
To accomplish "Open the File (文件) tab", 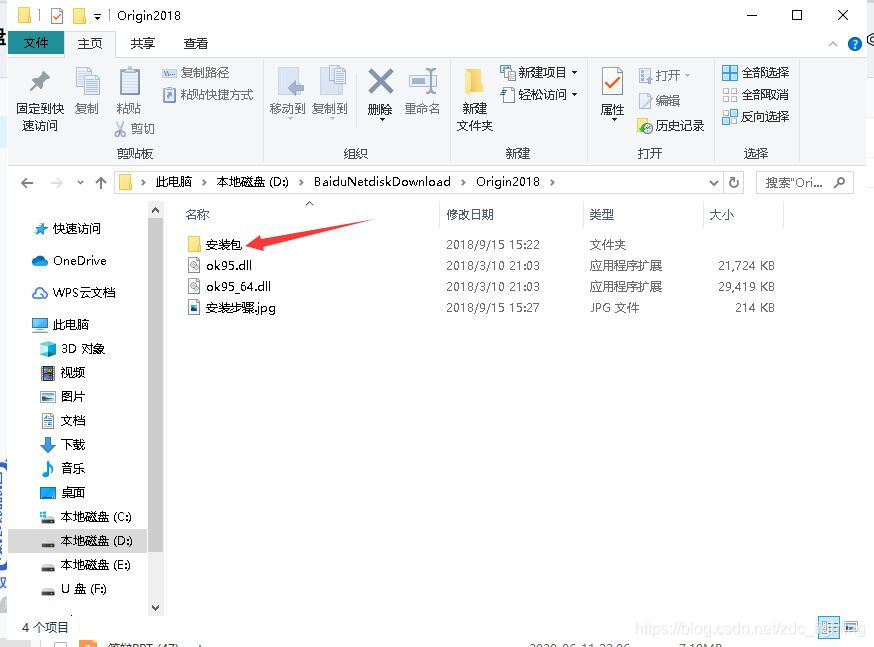I will 36,43.
